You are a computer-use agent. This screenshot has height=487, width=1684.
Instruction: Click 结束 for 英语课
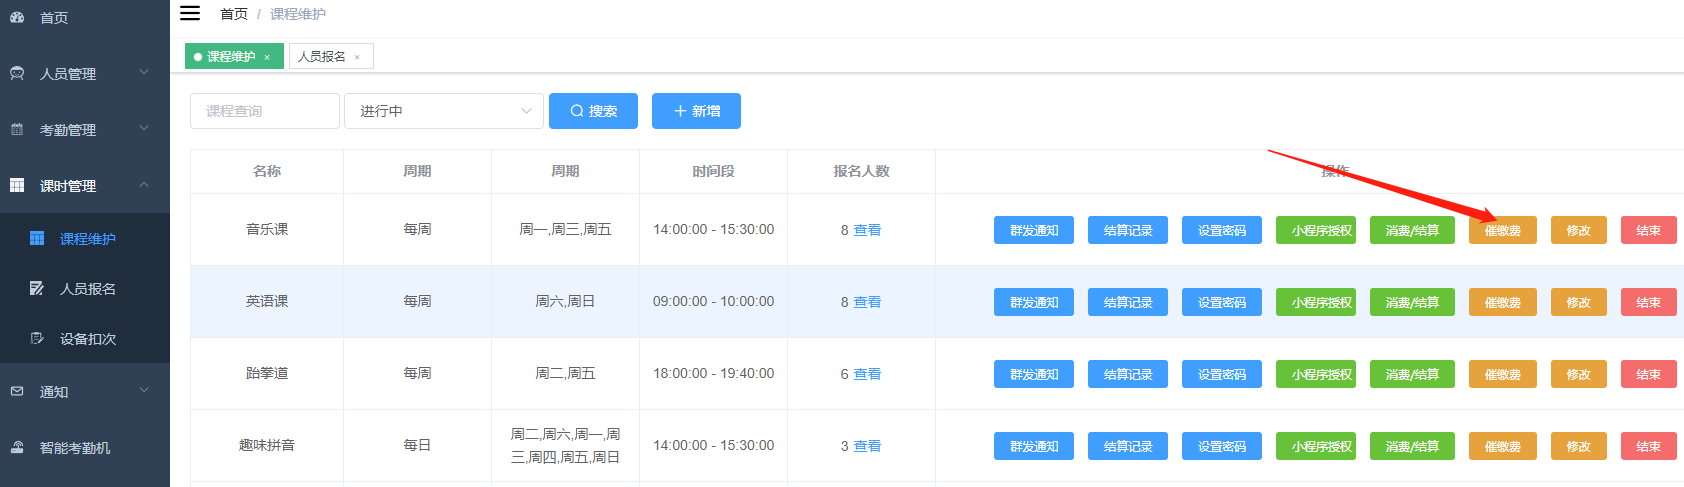pyautogui.click(x=1649, y=302)
